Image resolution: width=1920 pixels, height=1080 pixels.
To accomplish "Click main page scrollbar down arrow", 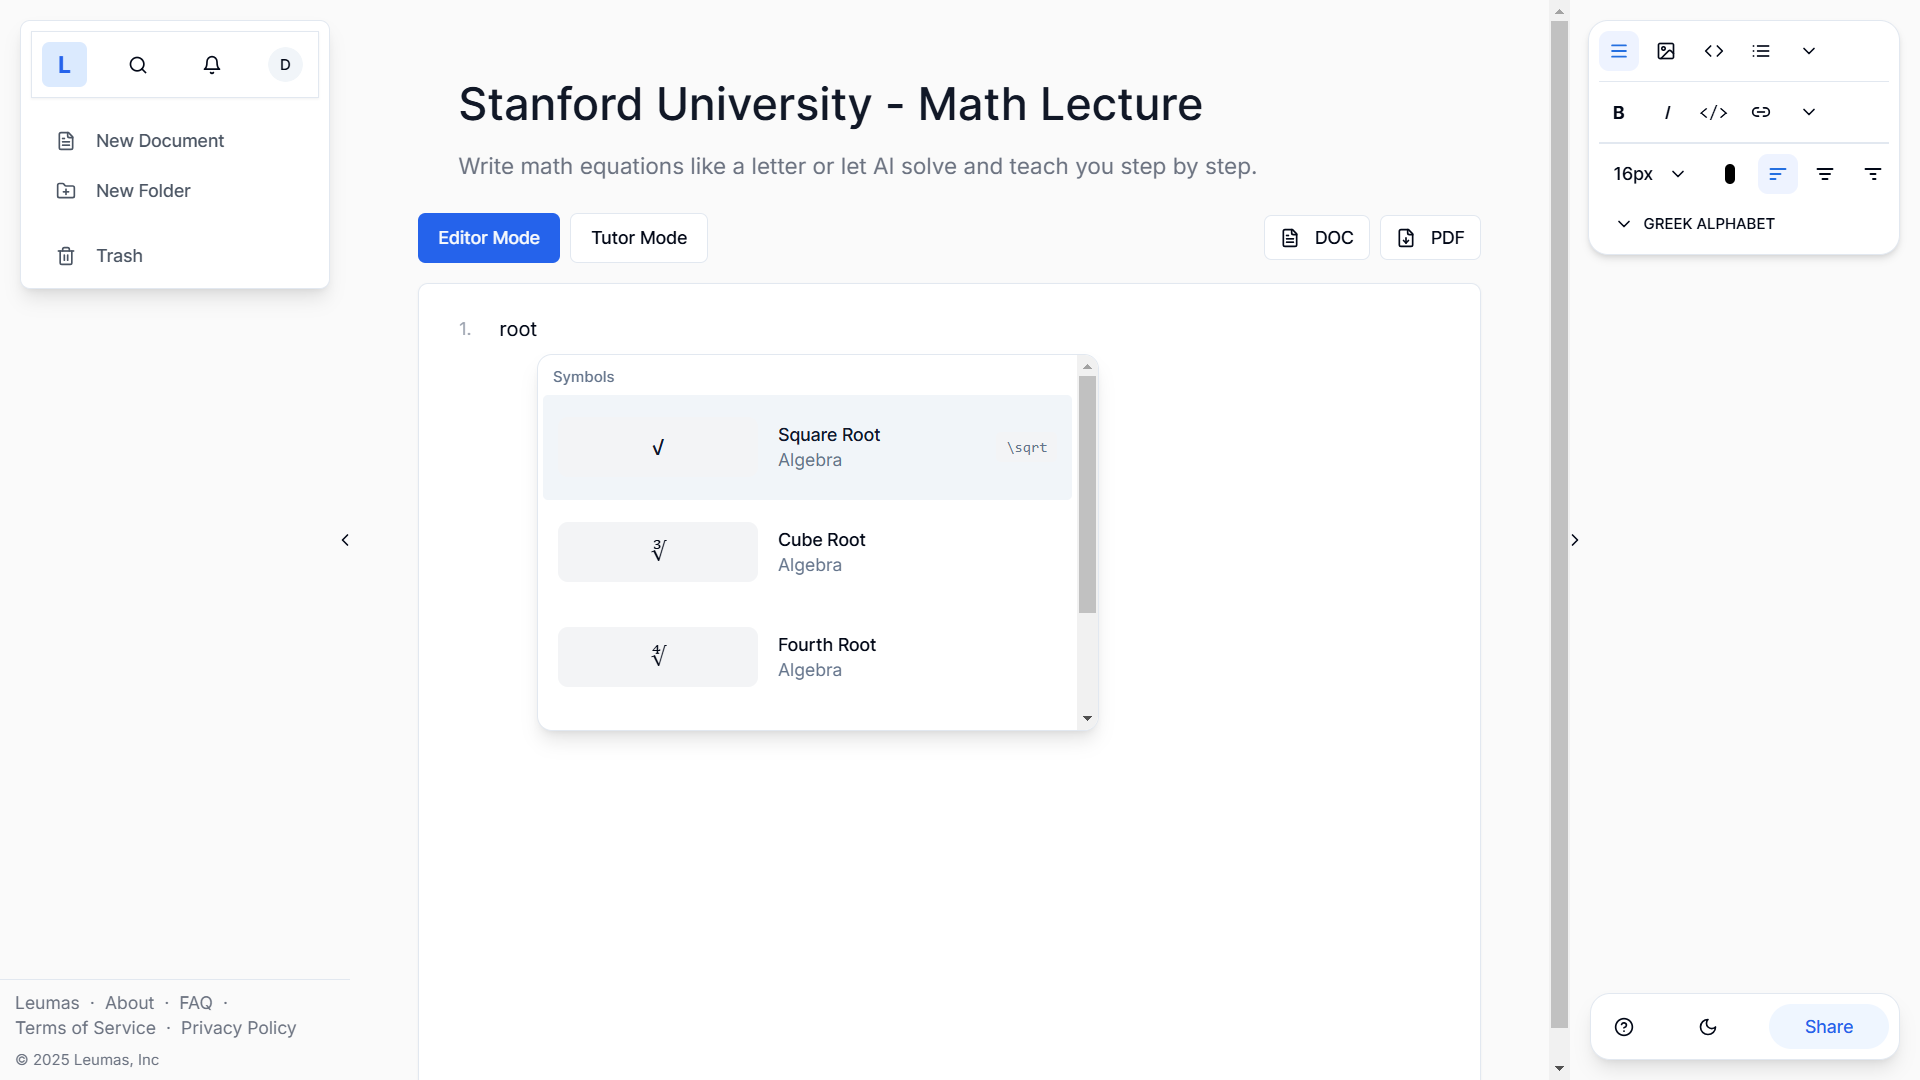I will 1559,1069.
